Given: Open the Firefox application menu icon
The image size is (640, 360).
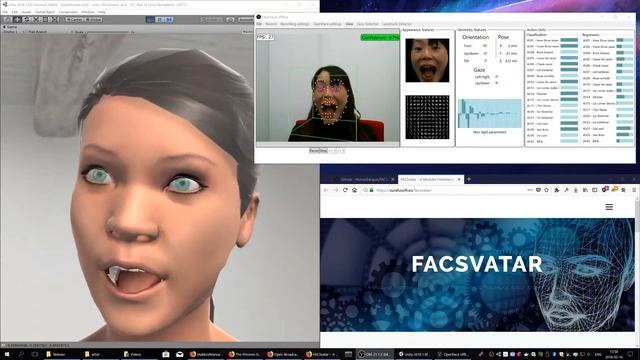Looking at the screenshot, I should point(634,190).
